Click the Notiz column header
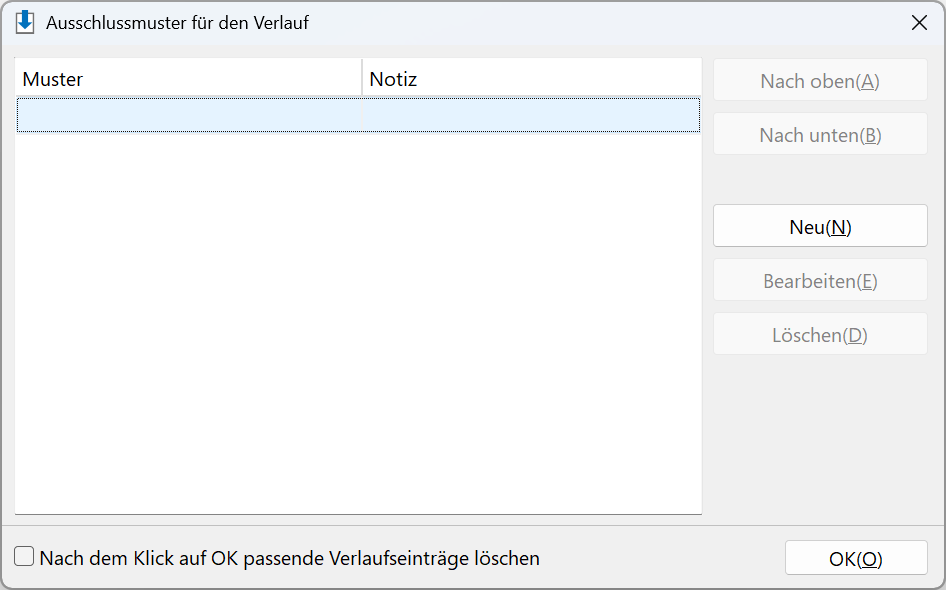The height and width of the screenshot is (590, 946). tap(532, 79)
